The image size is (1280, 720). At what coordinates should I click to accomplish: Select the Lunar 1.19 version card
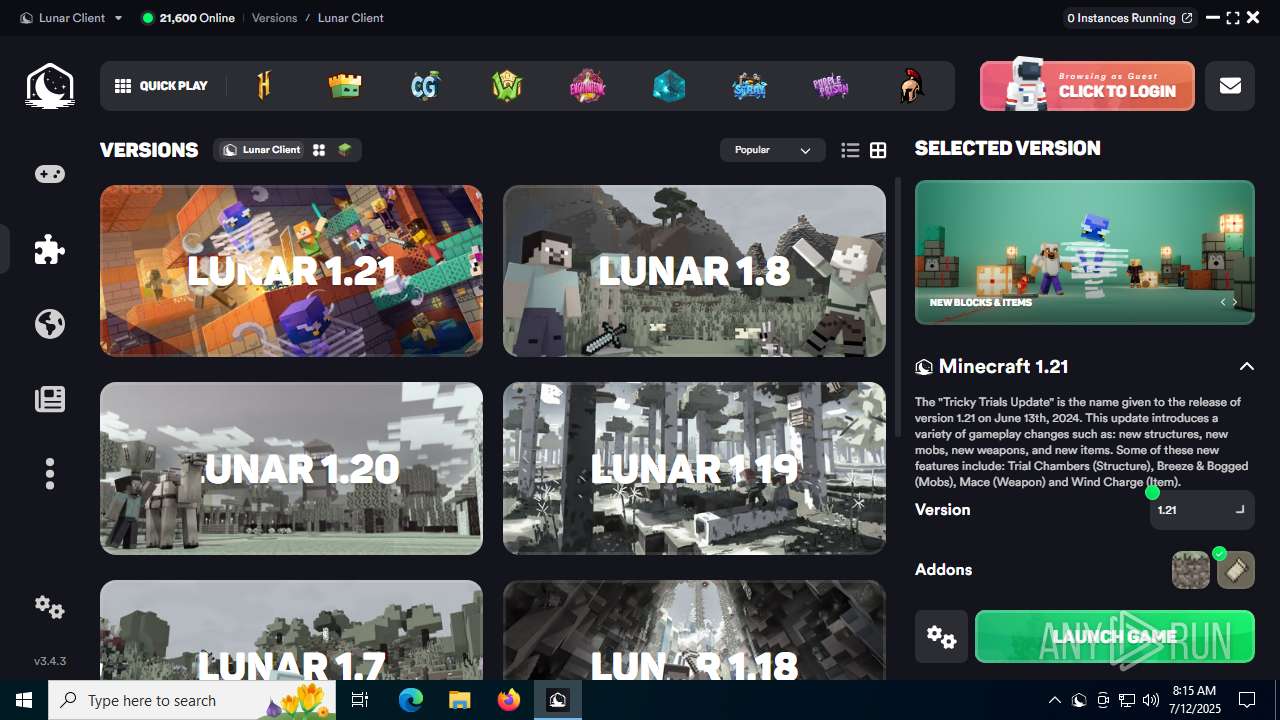694,468
